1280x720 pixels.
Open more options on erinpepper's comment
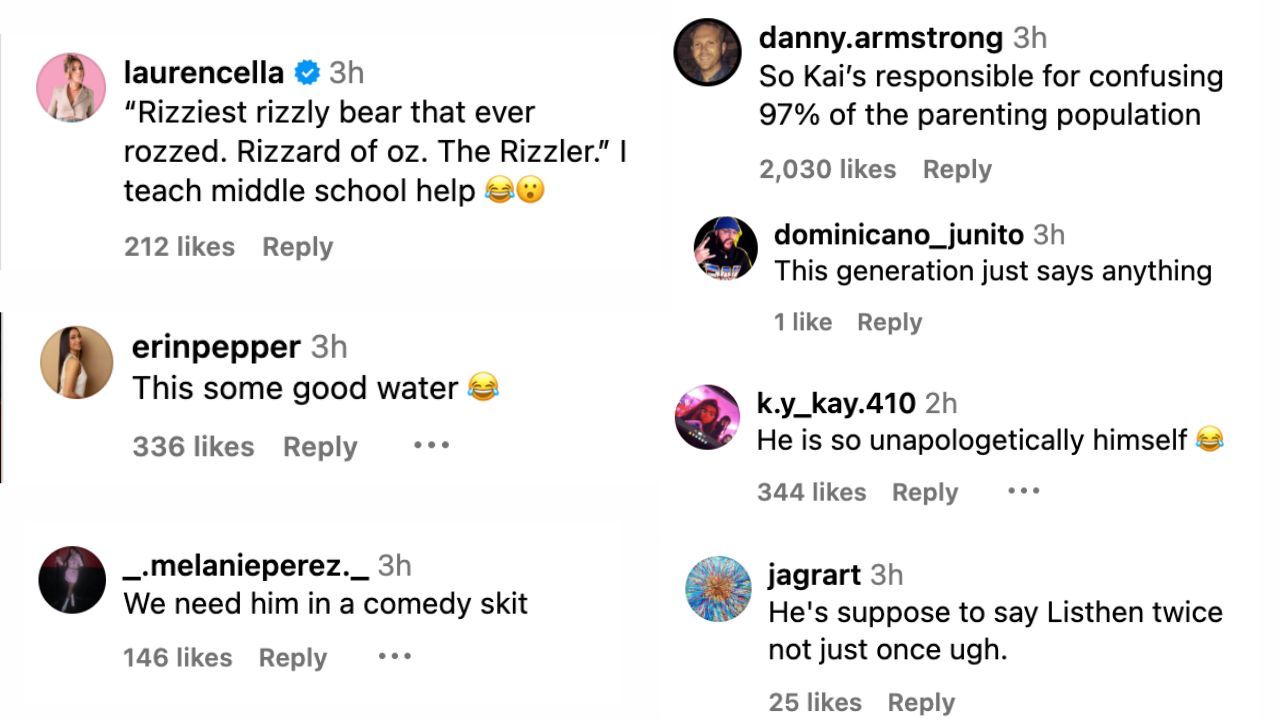[431, 445]
